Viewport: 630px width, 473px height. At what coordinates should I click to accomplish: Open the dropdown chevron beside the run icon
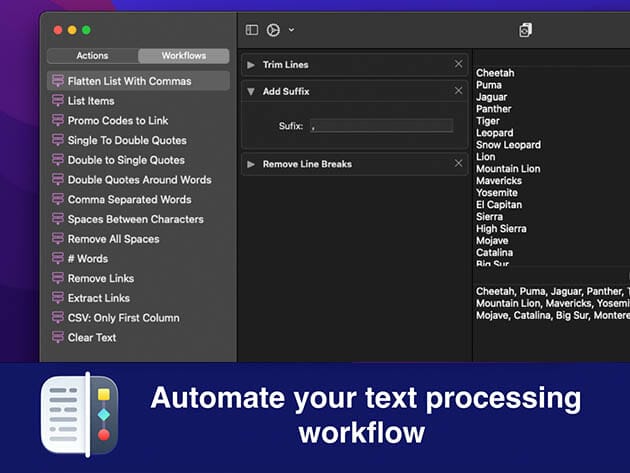pos(291,30)
